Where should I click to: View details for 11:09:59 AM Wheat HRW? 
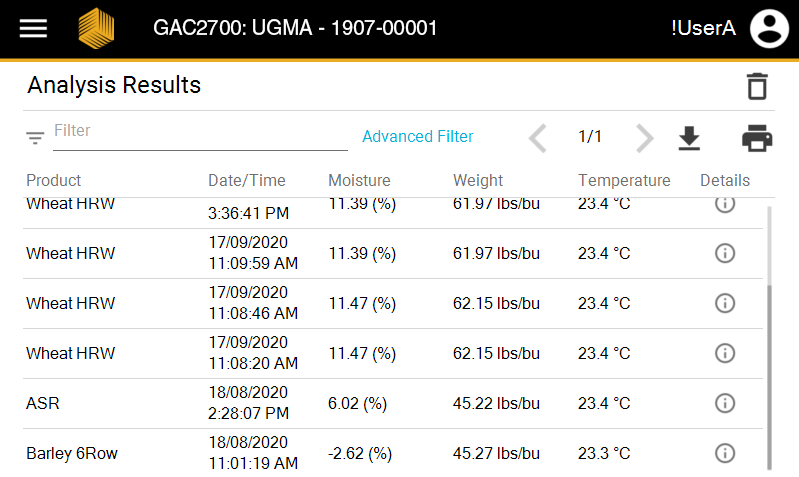coord(725,253)
